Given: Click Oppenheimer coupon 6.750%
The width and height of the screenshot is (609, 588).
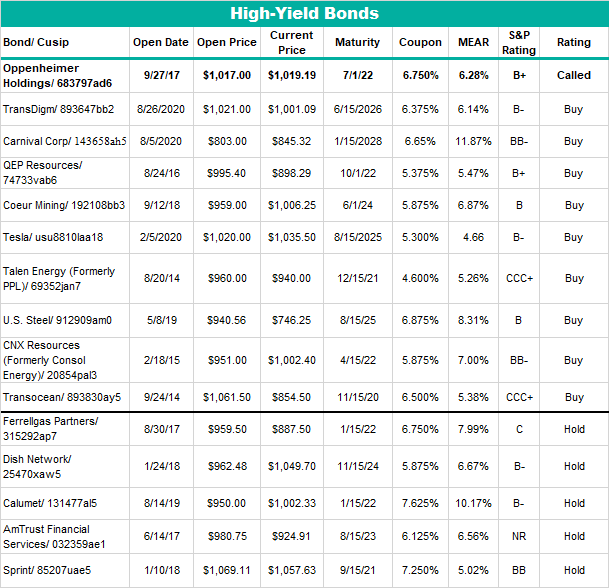Looking at the screenshot, I should tap(420, 75).
